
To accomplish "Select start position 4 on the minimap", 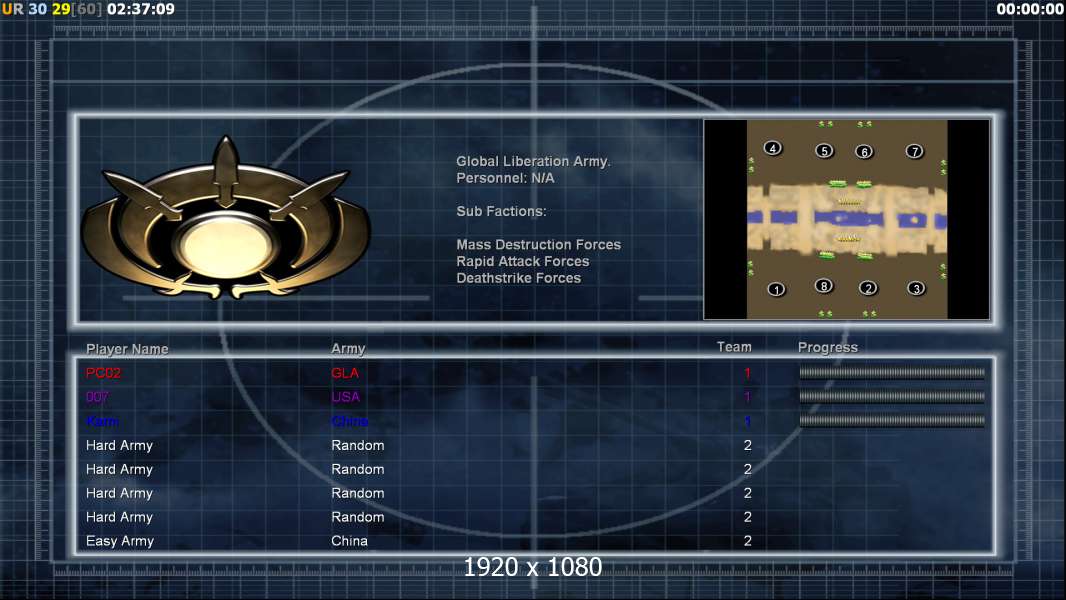I will (772, 148).
